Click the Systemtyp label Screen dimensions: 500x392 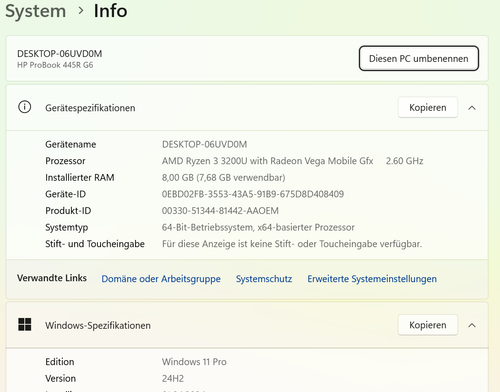pyautogui.click(x=67, y=227)
